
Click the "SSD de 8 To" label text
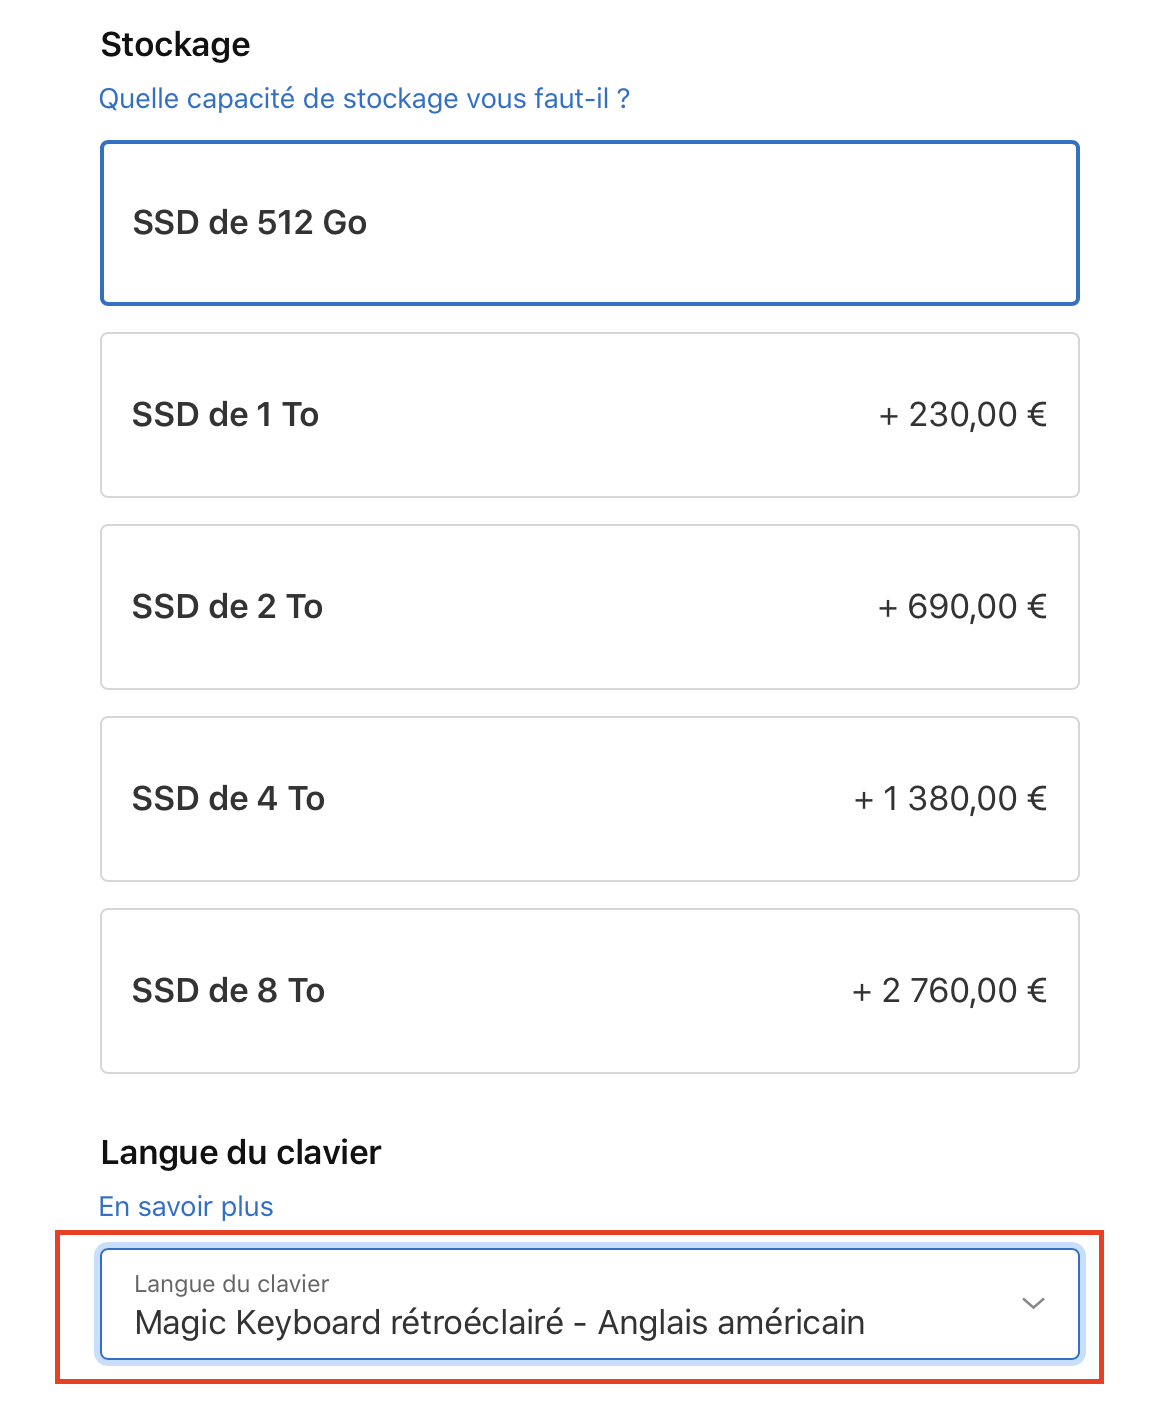pos(228,991)
